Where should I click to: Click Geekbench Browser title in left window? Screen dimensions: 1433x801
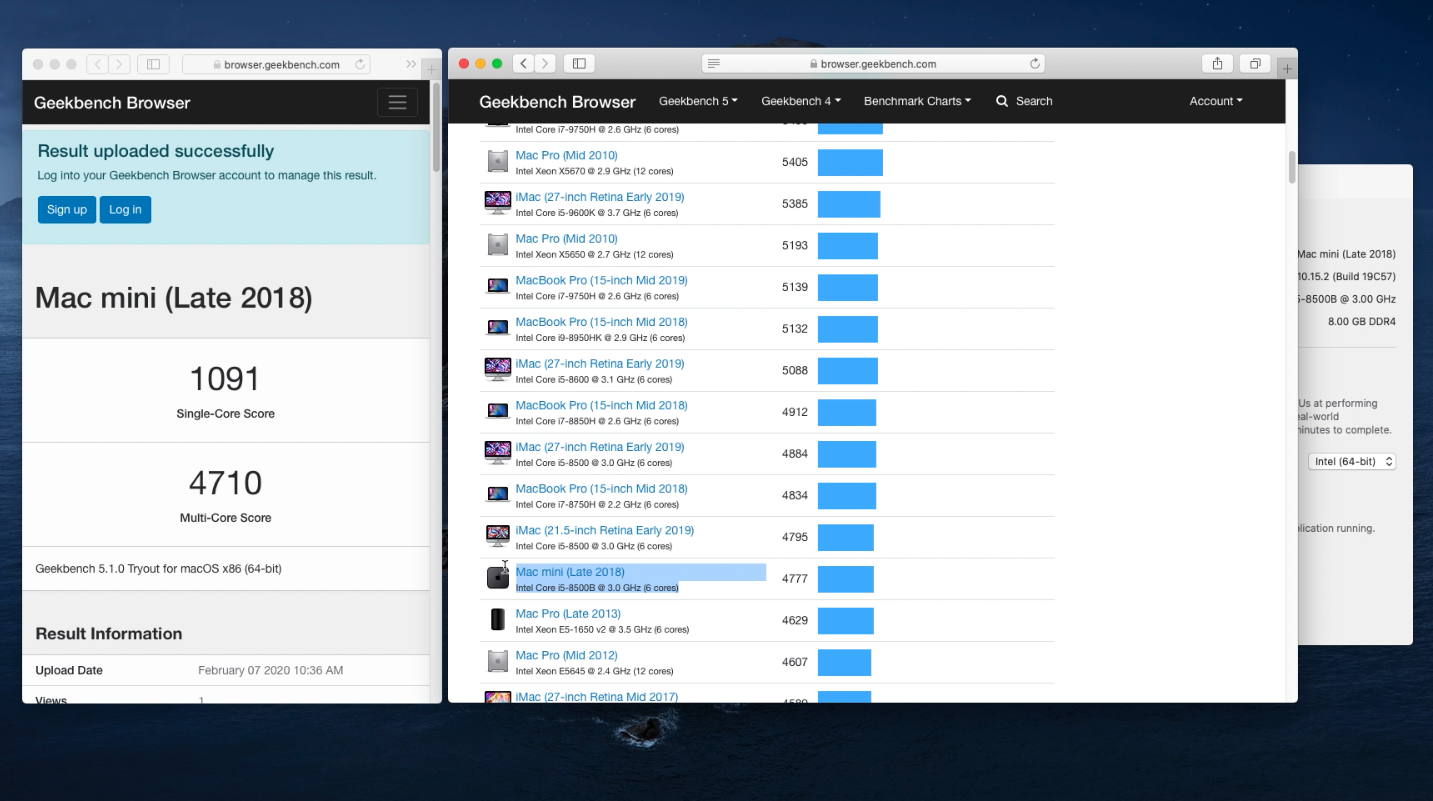click(x=112, y=103)
